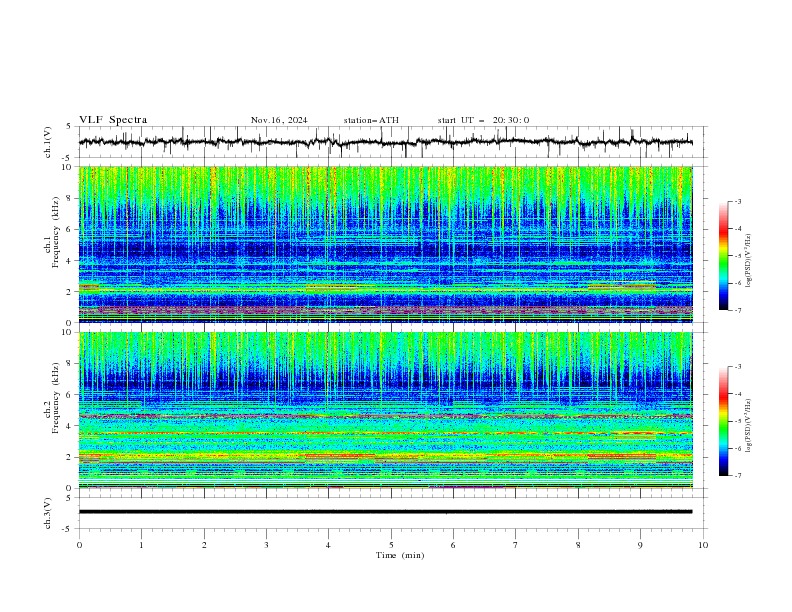The height and width of the screenshot is (612, 792).
Task: Click the "ch.3(V)" axis label
Action: pos(48,513)
